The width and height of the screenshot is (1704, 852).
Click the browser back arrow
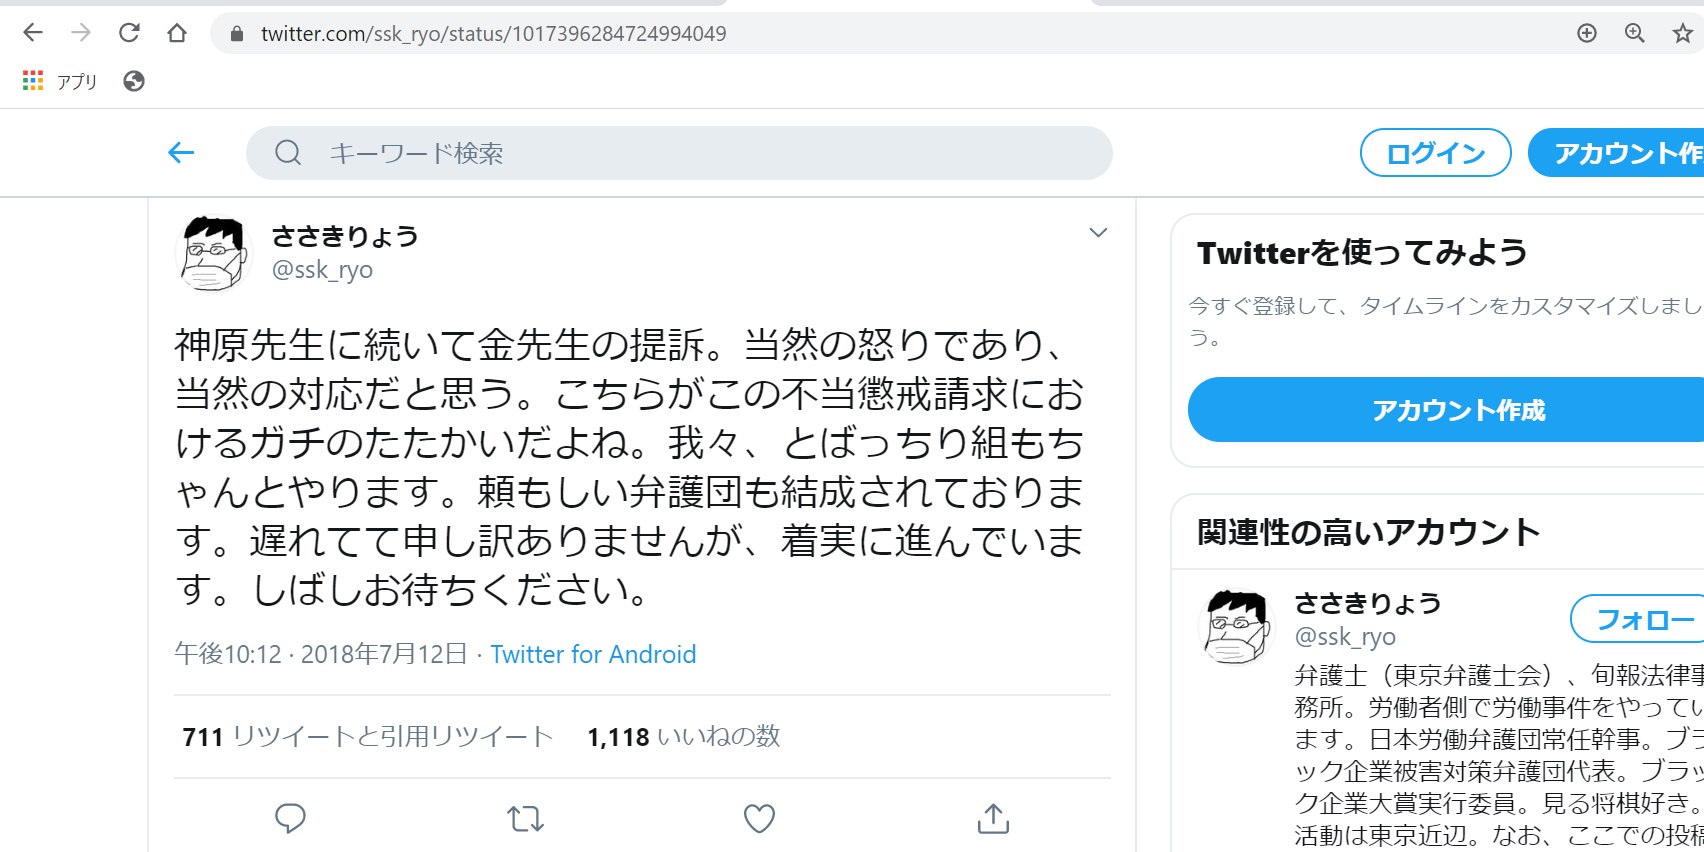point(33,33)
